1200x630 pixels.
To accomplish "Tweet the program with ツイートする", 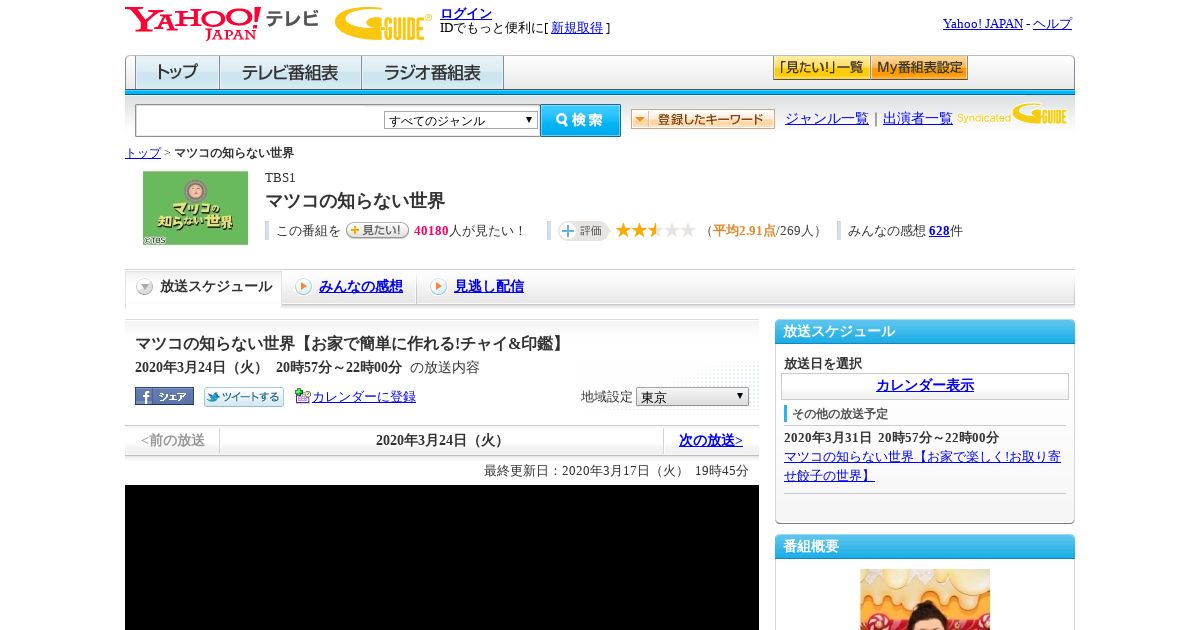I will (244, 397).
